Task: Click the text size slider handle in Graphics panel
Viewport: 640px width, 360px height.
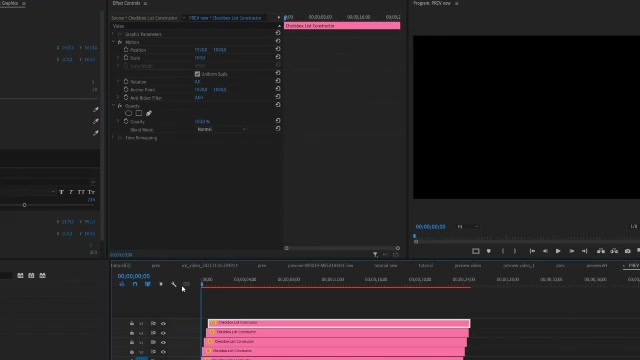Action: click(24, 205)
